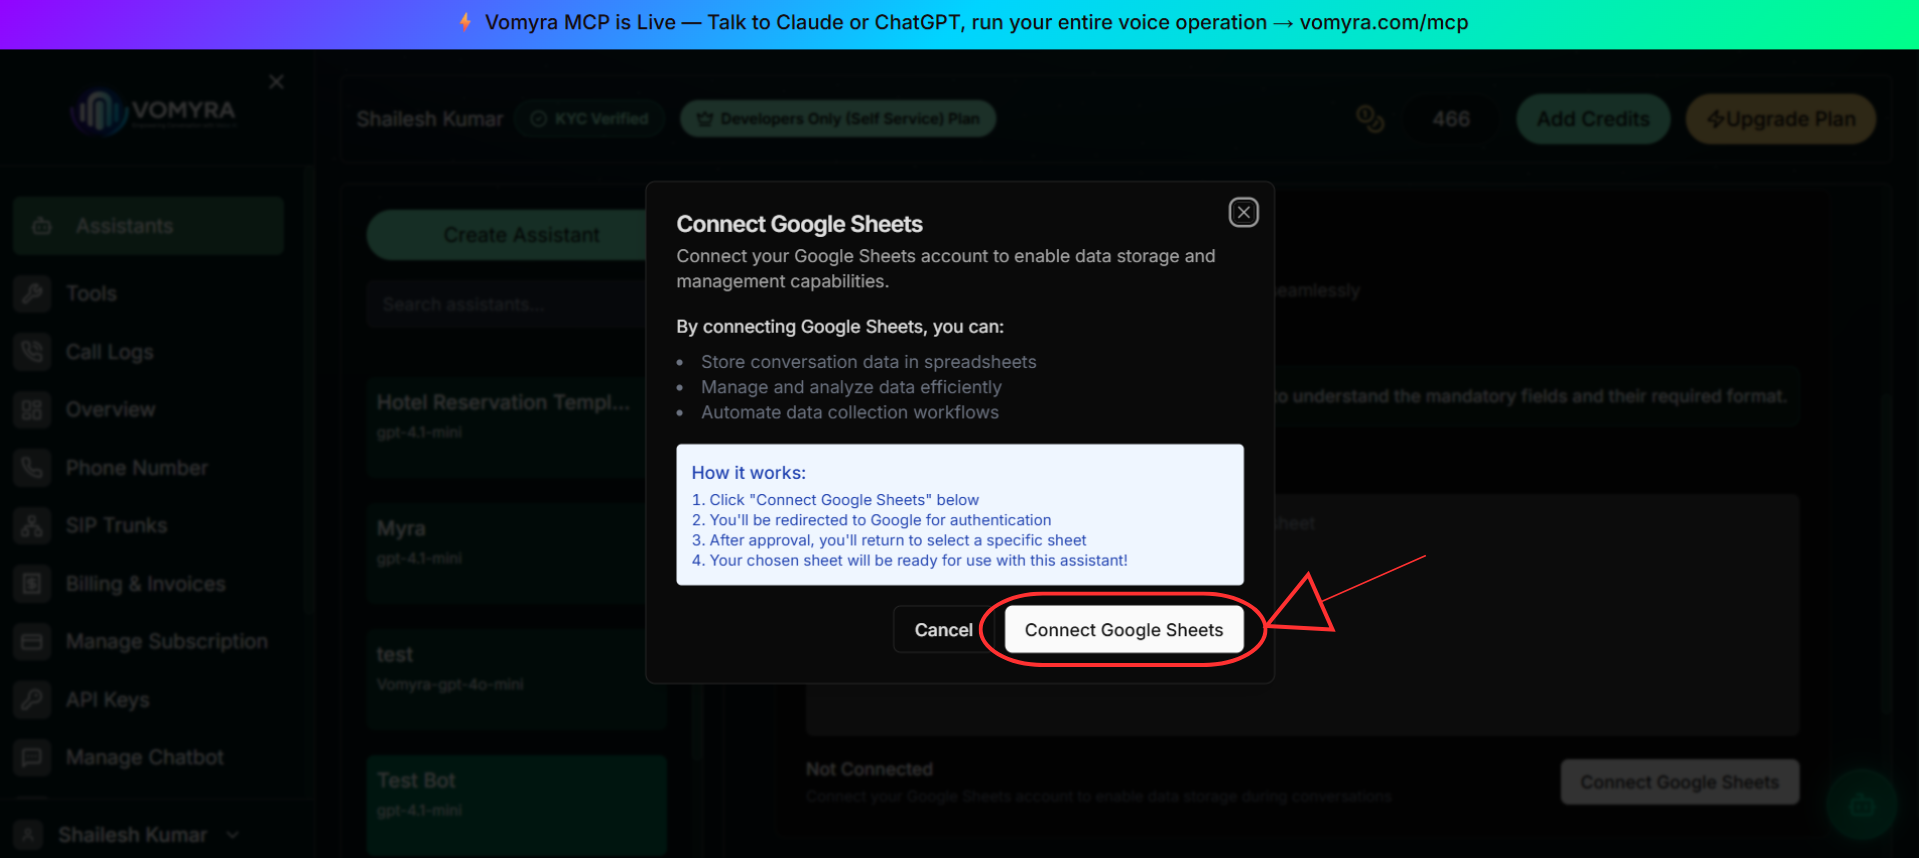Viewport: 1919px width, 858px height.
Task: Click the Search assistants input field
Action: (518, 304)
